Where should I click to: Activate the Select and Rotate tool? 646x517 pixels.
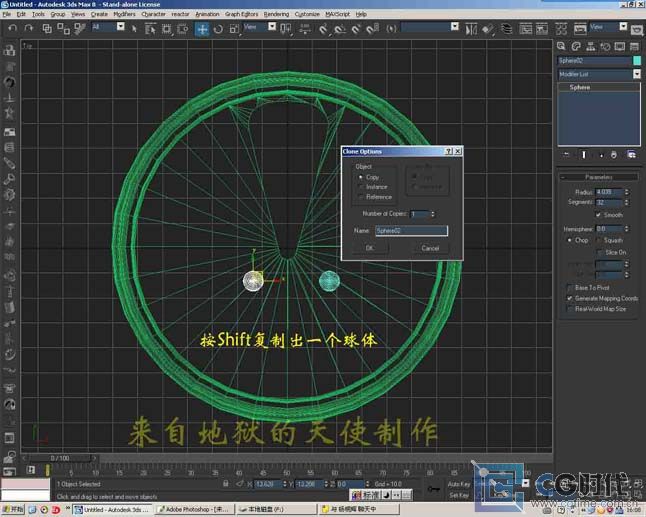218,29
